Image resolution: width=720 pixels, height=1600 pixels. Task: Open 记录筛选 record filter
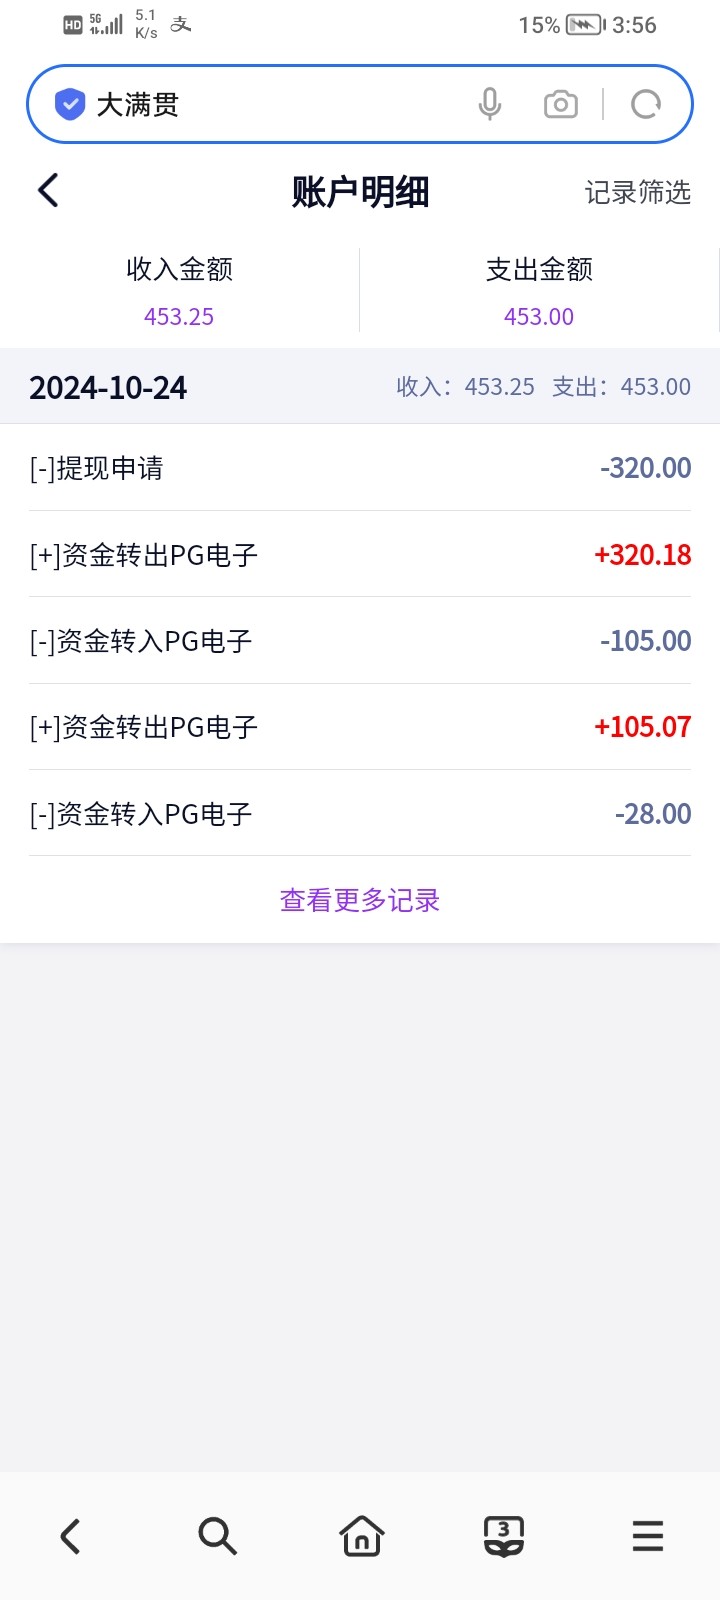tap(637, 192)
